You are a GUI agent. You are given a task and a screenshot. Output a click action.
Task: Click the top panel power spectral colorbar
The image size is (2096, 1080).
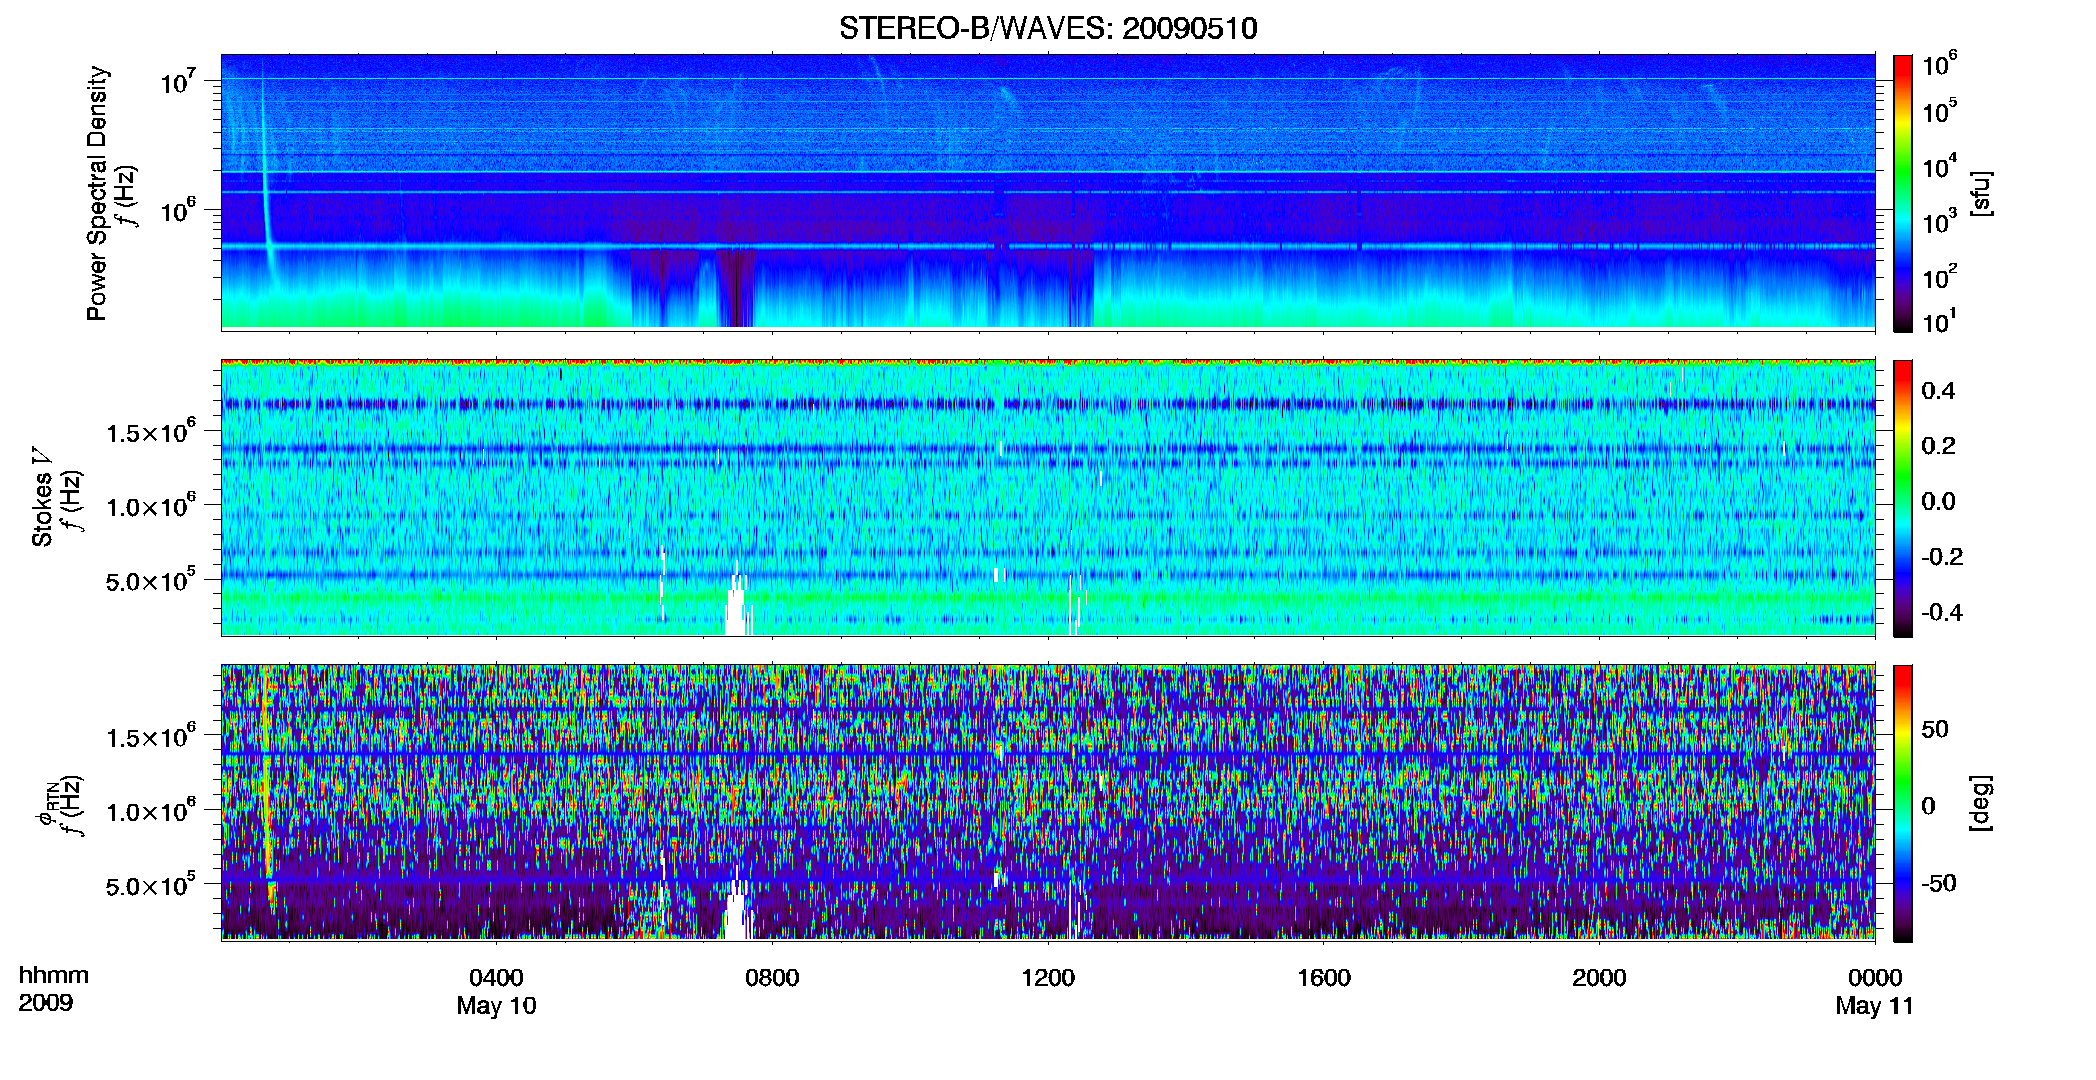click(x=1903, y=193)
